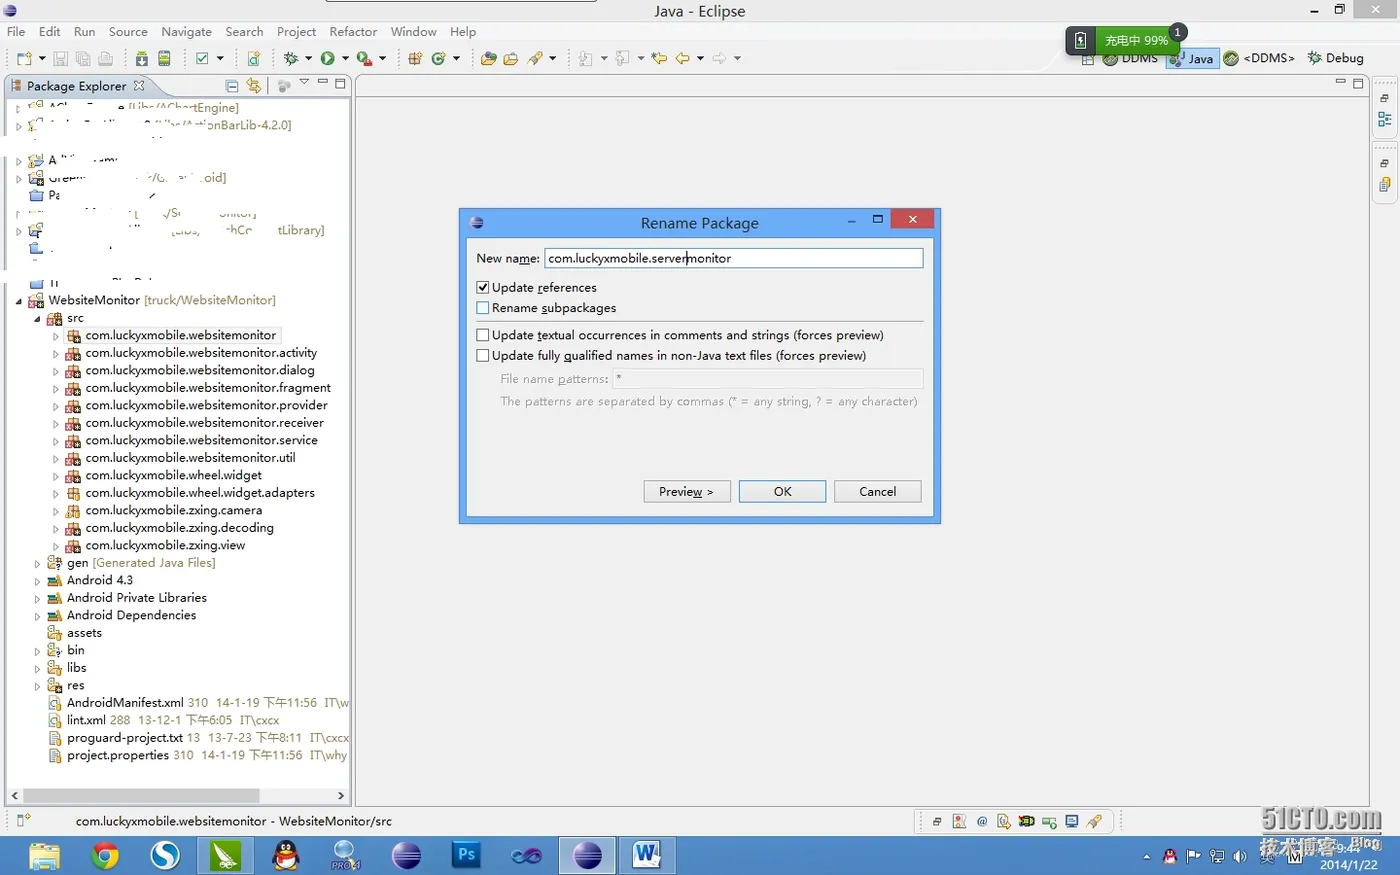Click the Javadoc @ icon in bottom trim
Screen dimensions: 1400x875
(x=982, y=822)
